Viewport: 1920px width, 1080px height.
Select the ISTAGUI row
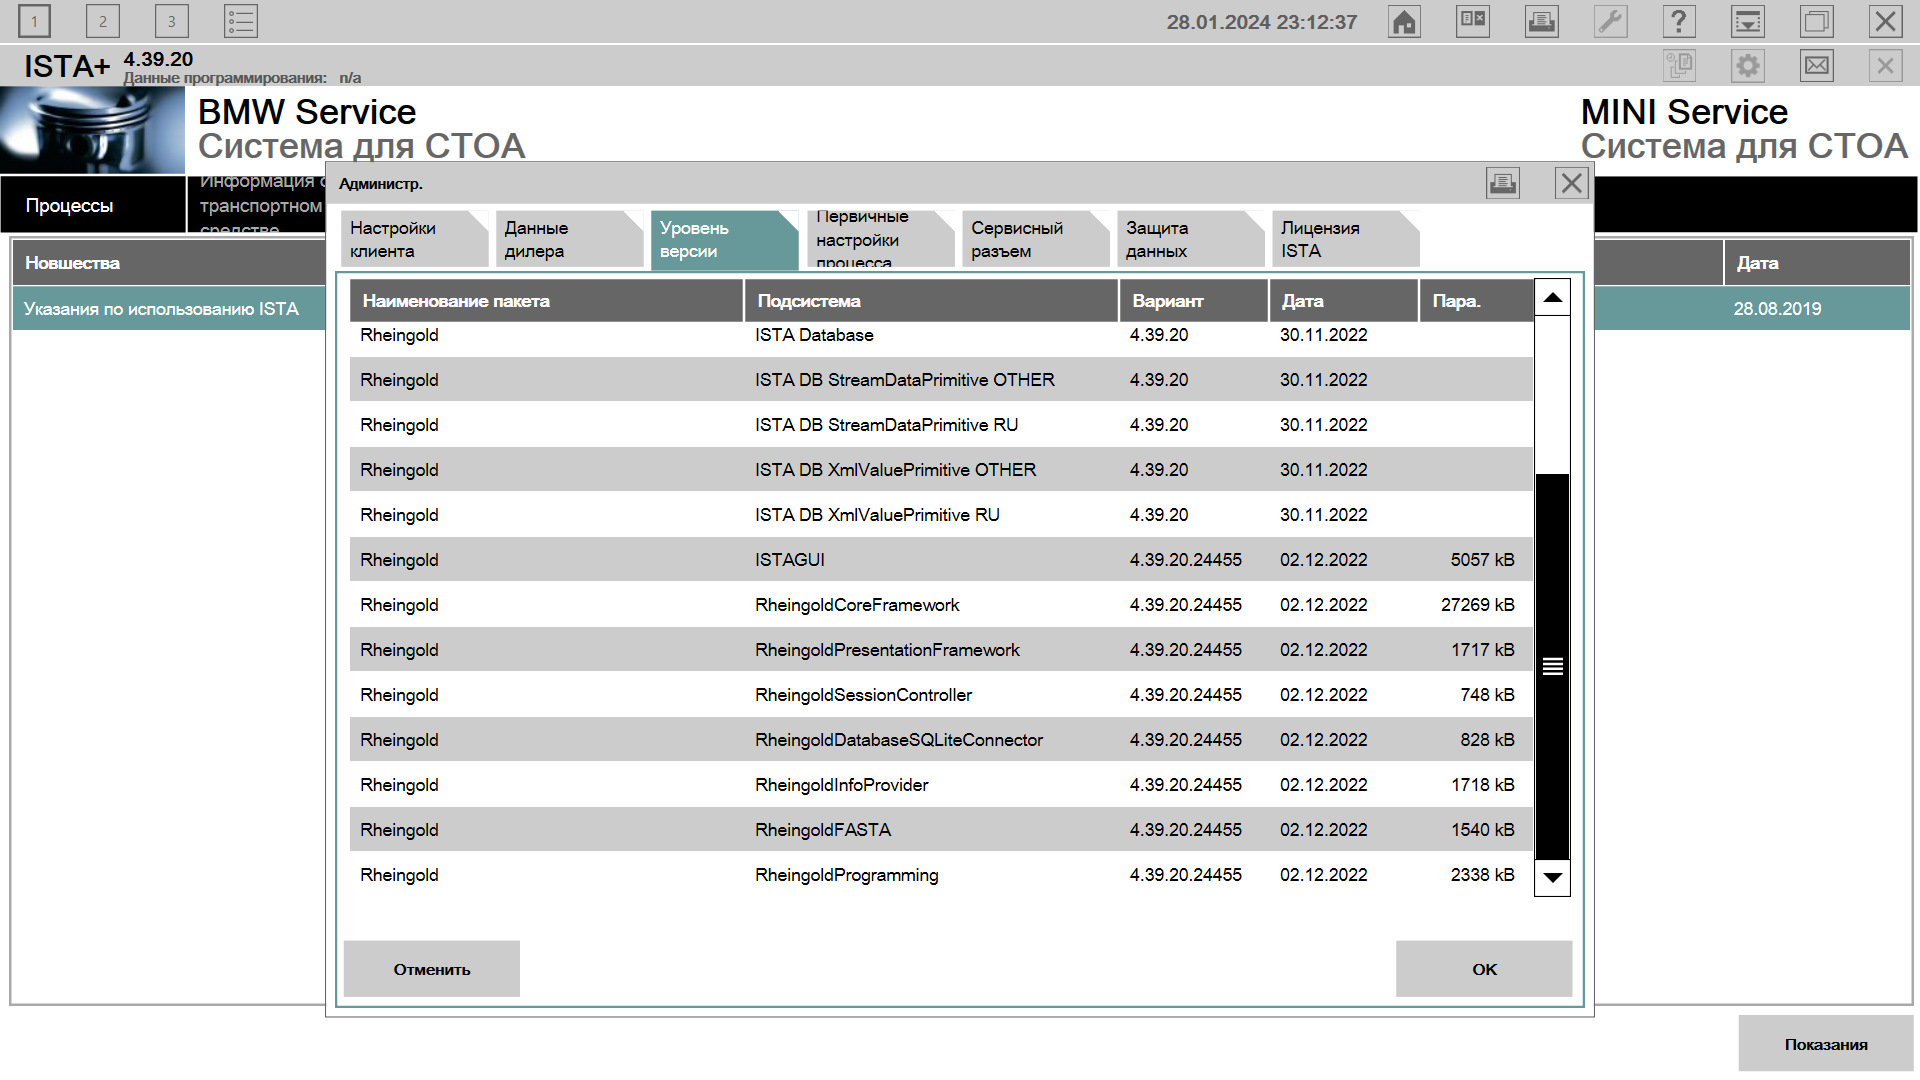[941, 560]
